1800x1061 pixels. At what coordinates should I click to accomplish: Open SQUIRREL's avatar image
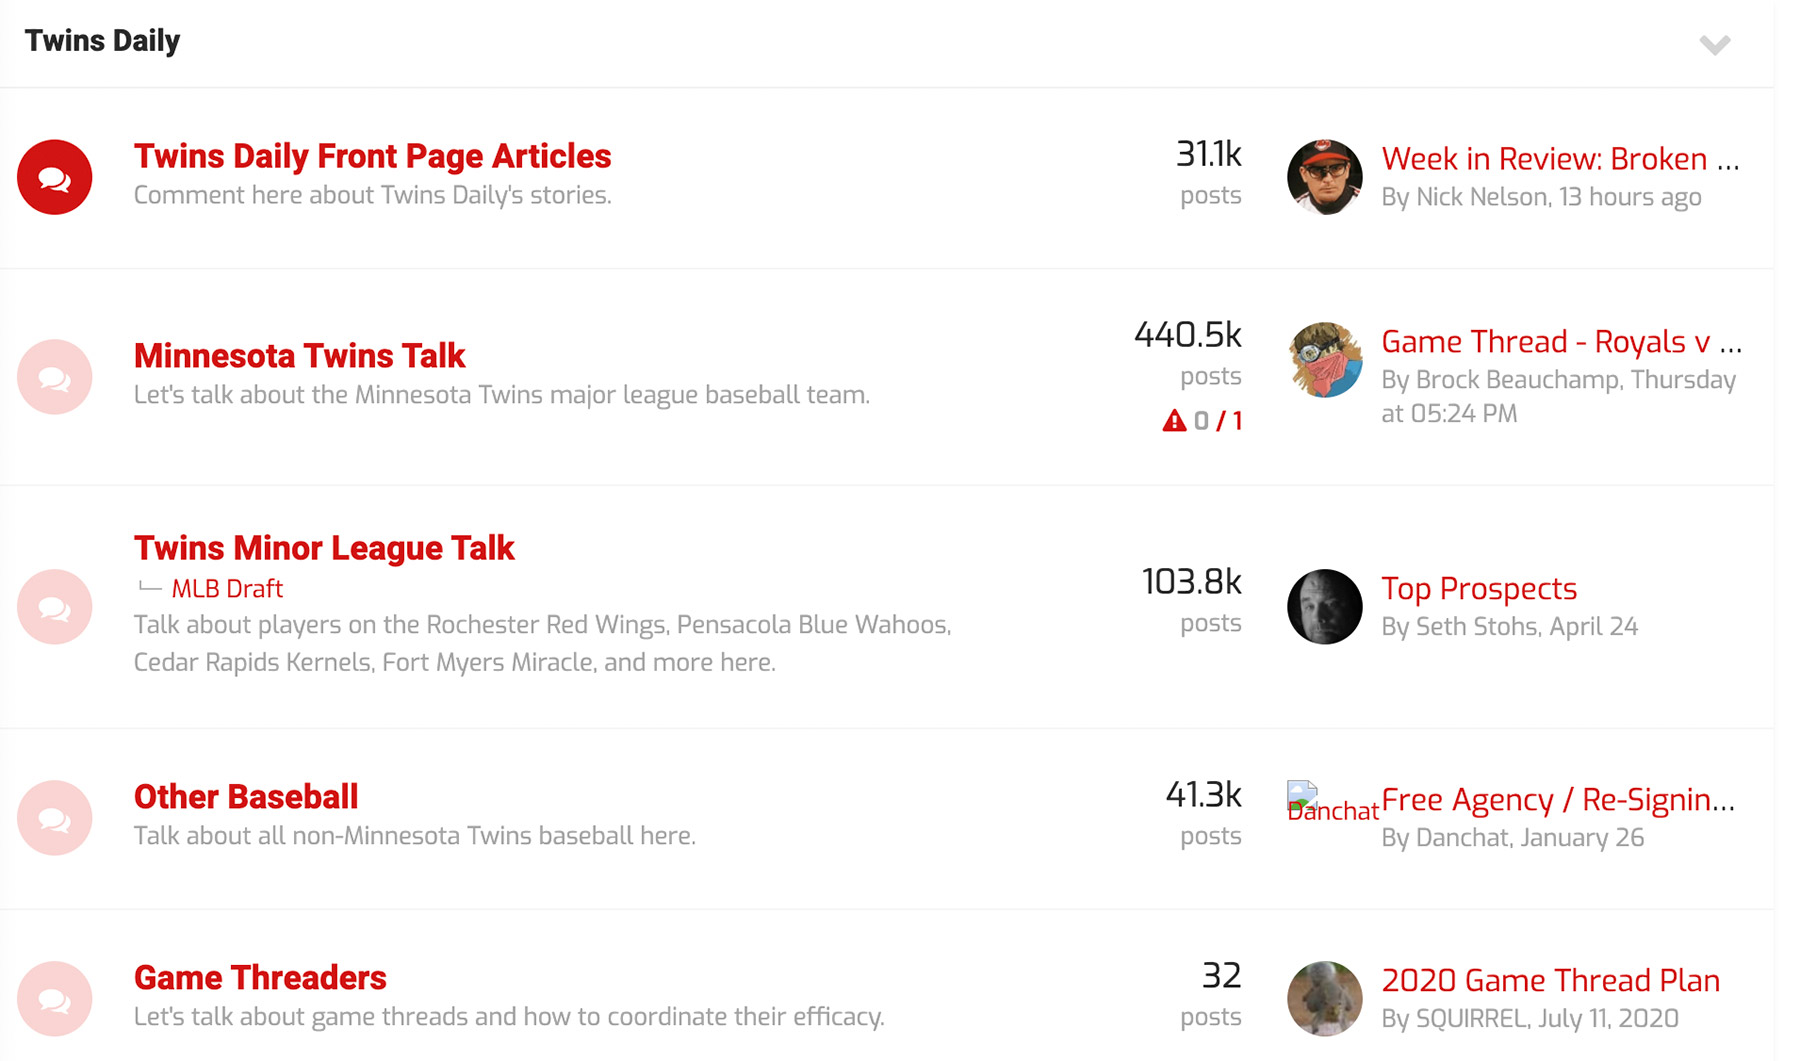click(x=1325, y=999)
